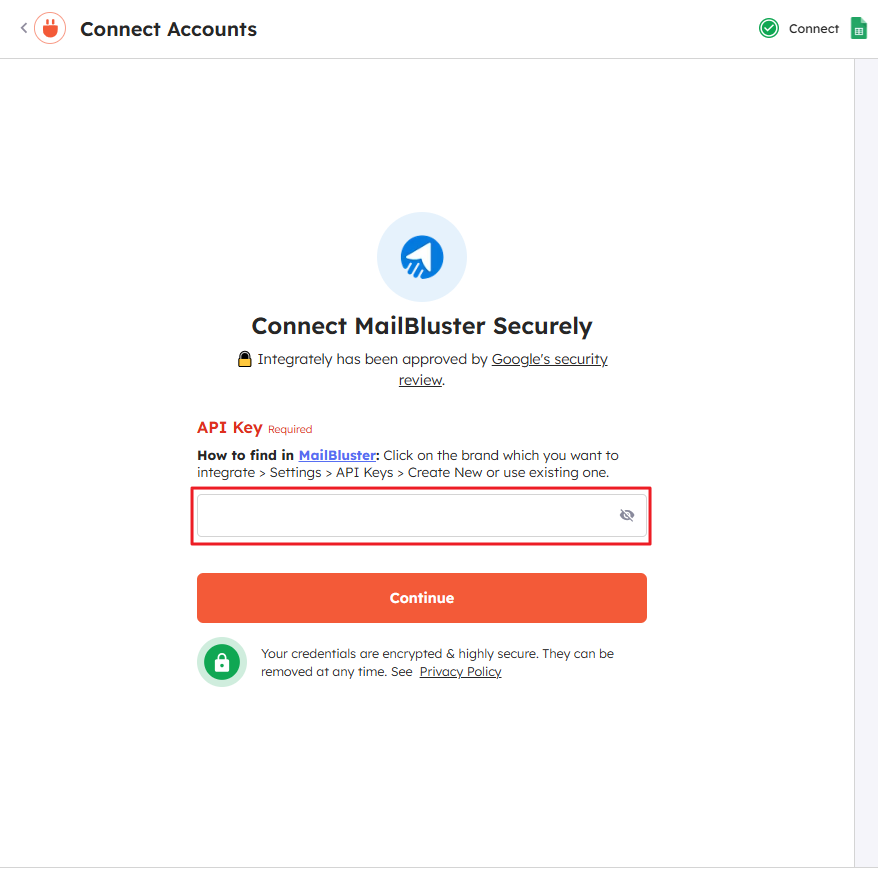Click the round MailBluster logo

click(421, 256)
